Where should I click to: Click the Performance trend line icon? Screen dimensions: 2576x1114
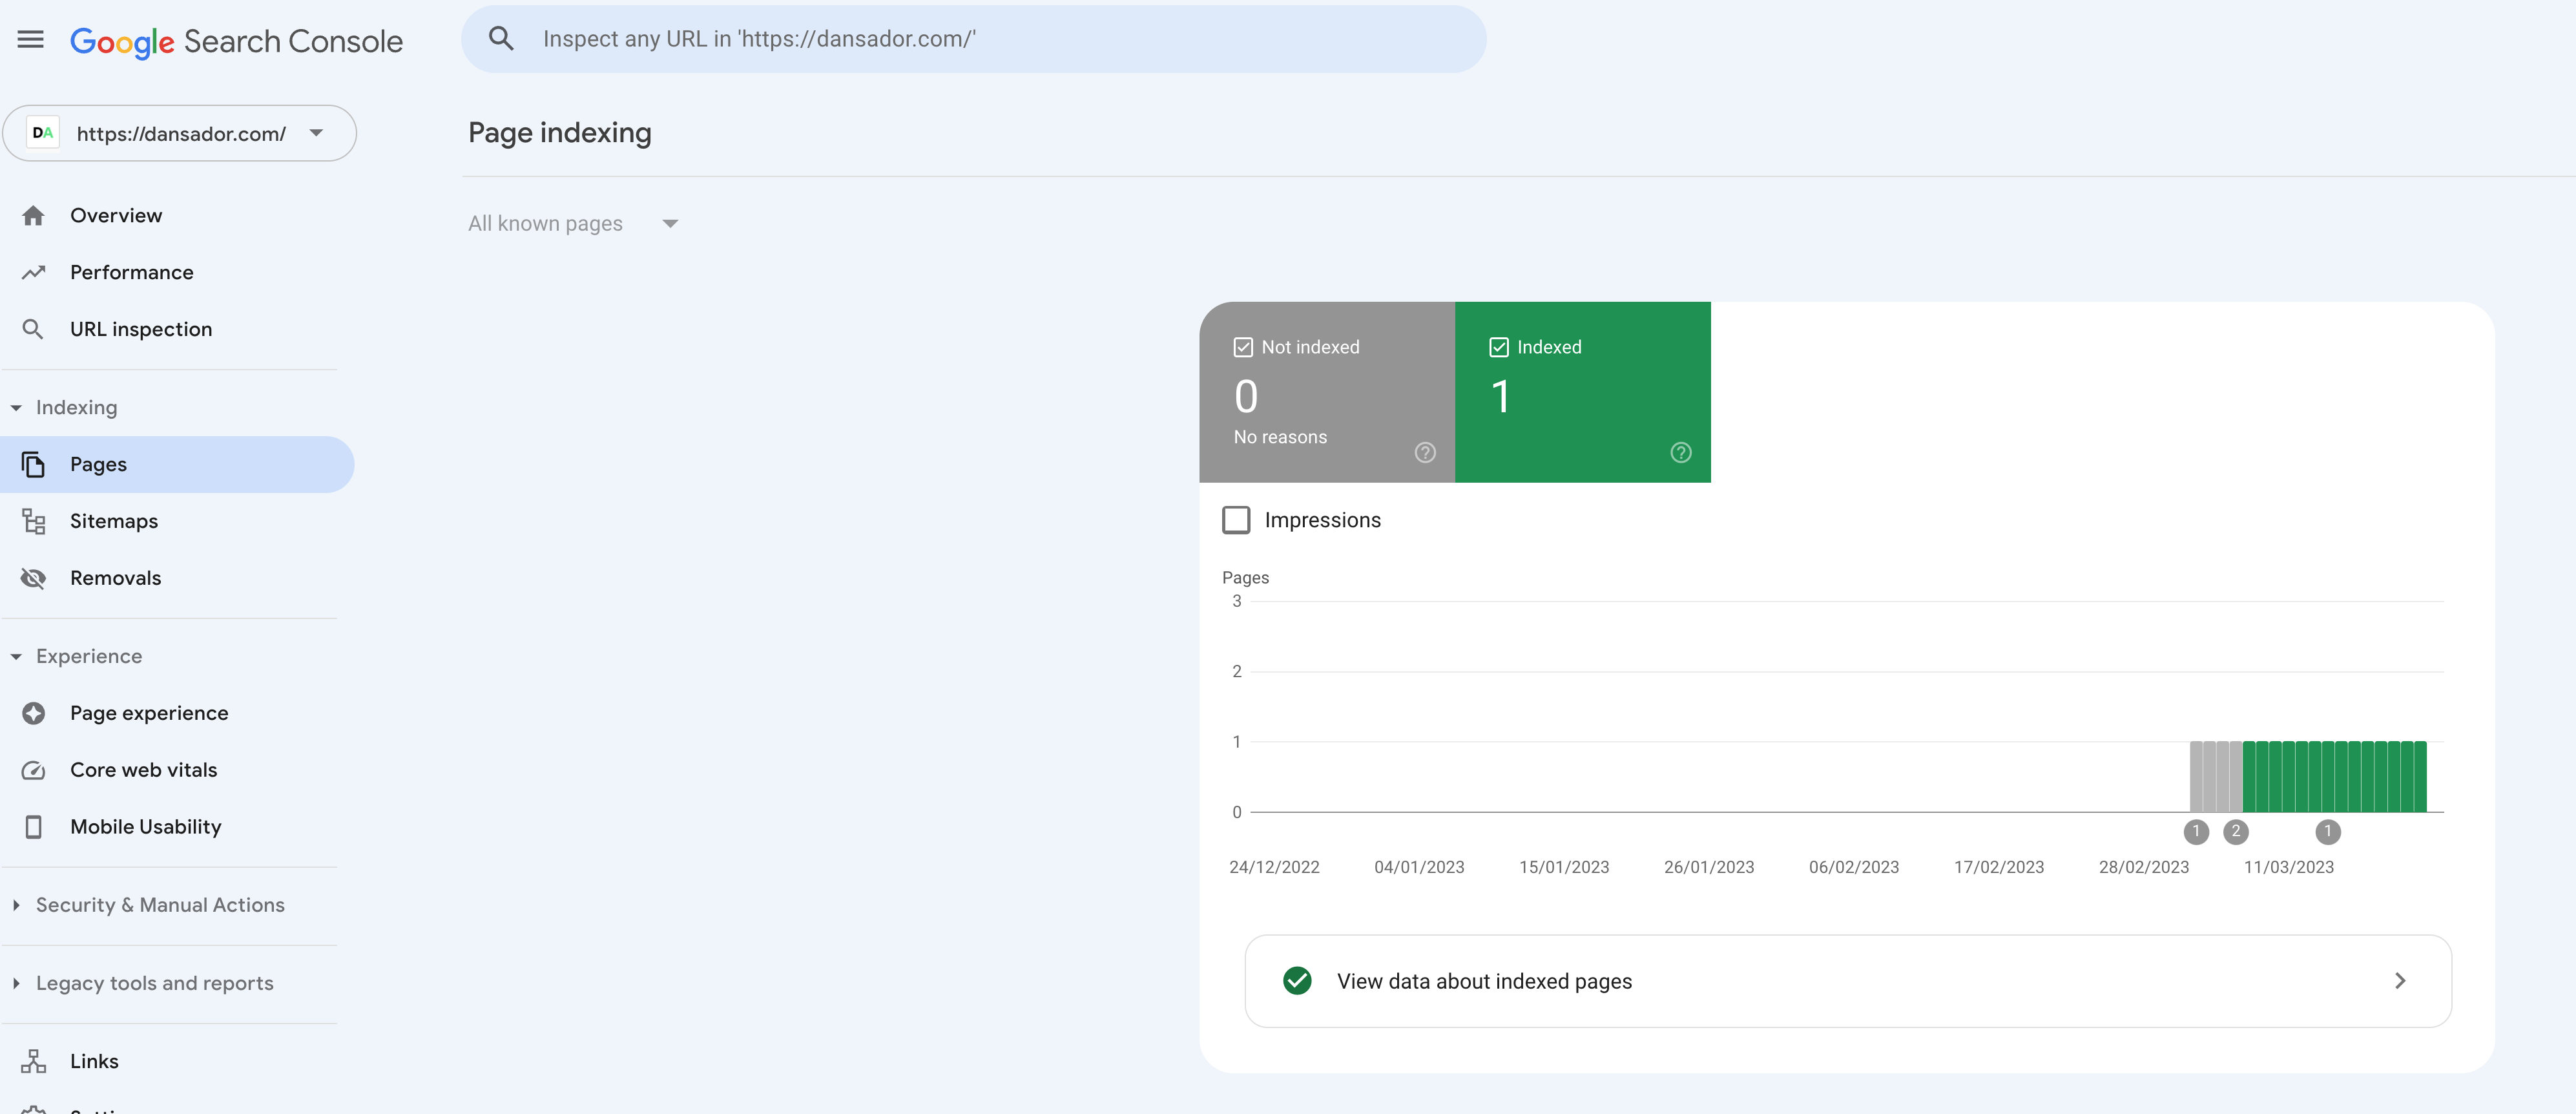coord(34,273)
